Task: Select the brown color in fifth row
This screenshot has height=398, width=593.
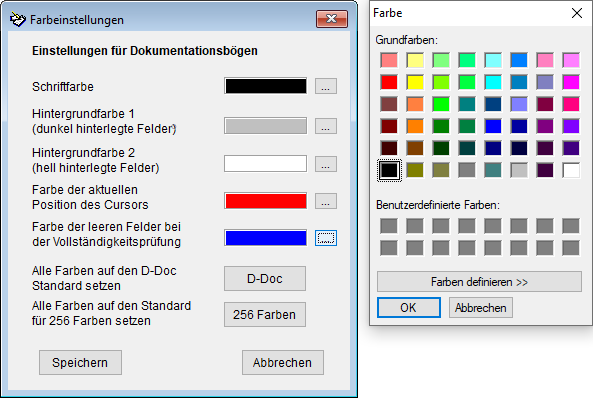Action: point(415,148)
